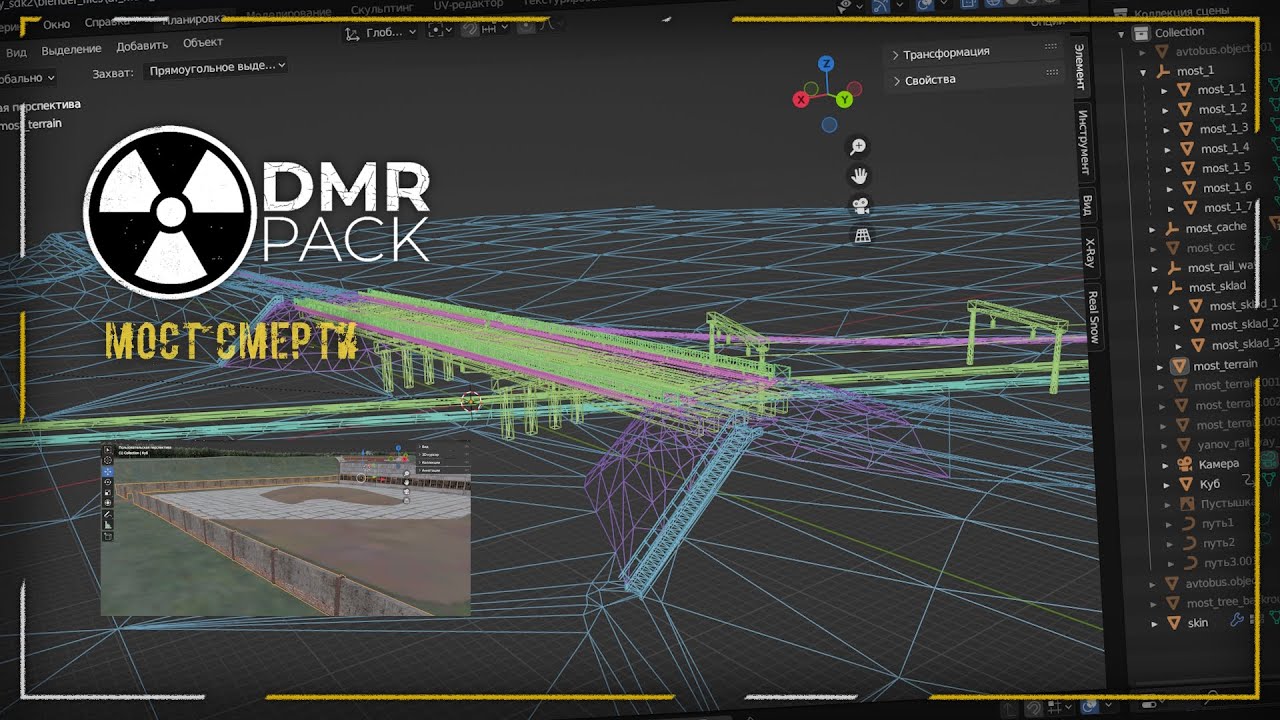Select most_1_3 in outliner

click(x=1223, y=128)
